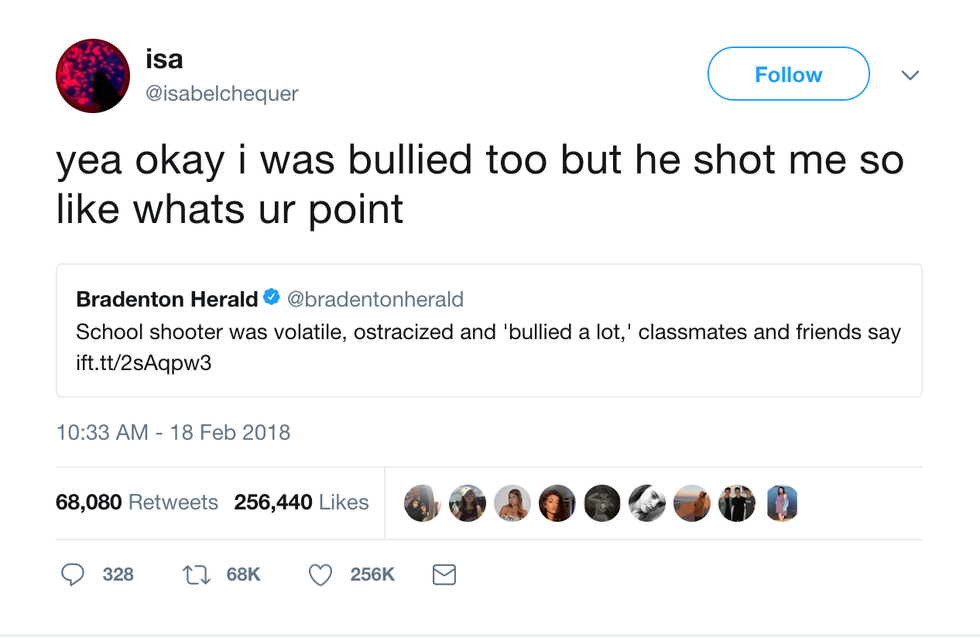980x638 pixels.
Task: Click the last liker avatar
Action: 782,503
